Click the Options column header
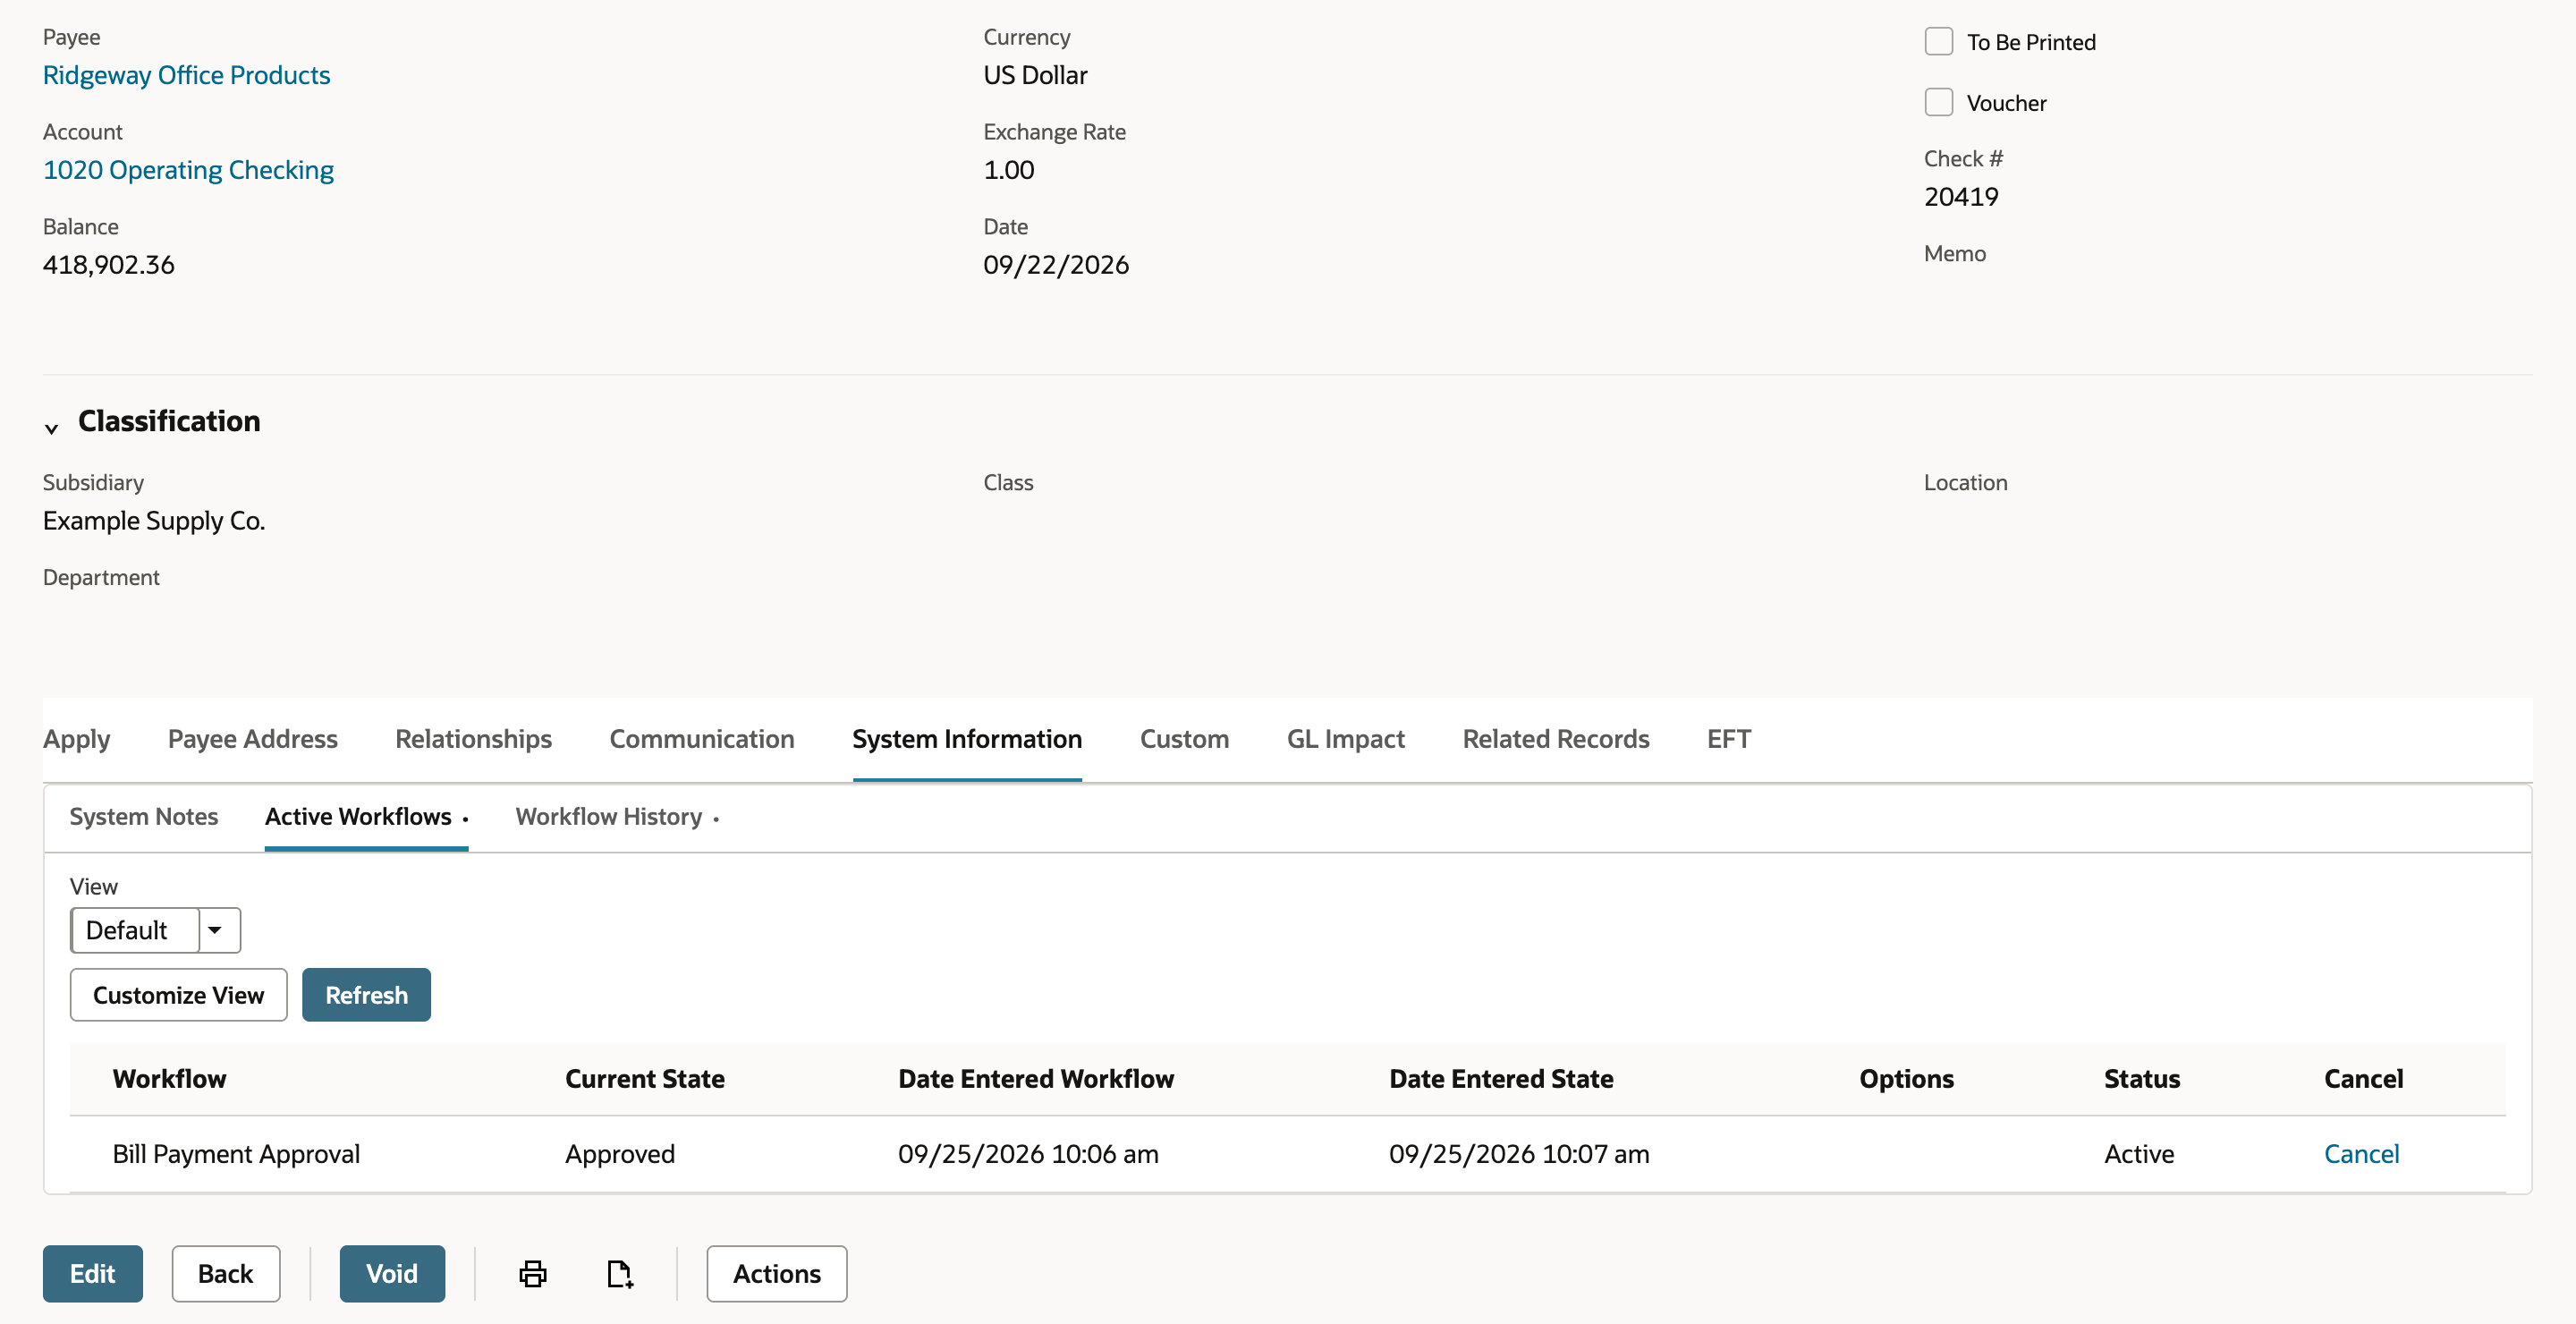The height and width of the screenshot is (1324, 2576). point(1906,1079)
